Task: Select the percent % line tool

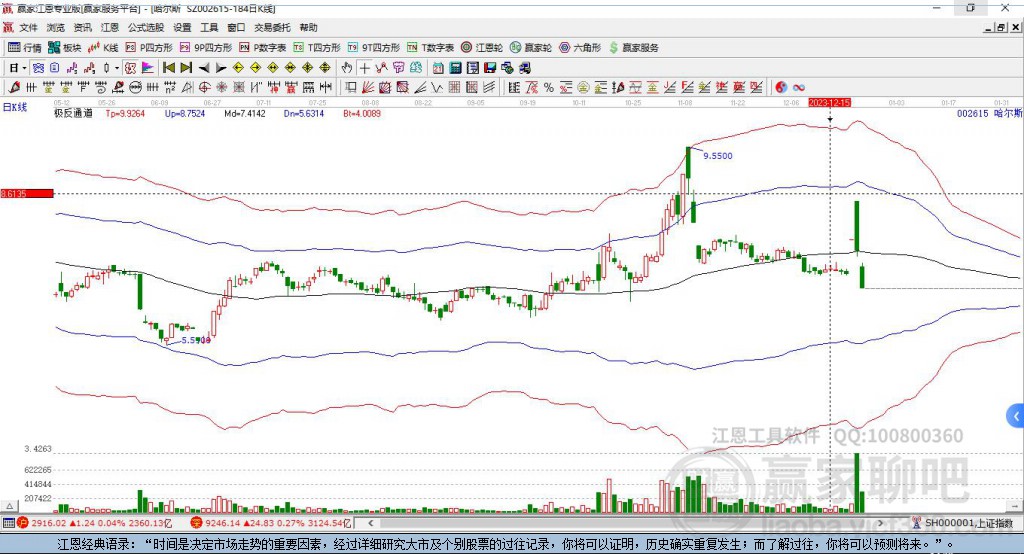Action: [x=549, y=88]
